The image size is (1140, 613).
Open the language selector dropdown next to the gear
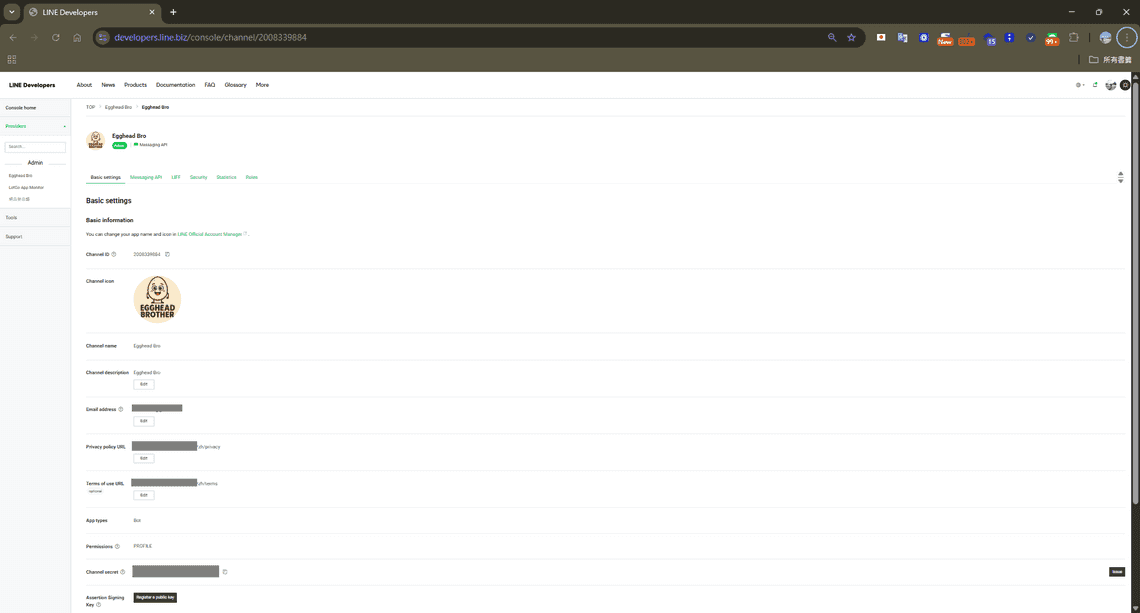[x=1083, y=85]
